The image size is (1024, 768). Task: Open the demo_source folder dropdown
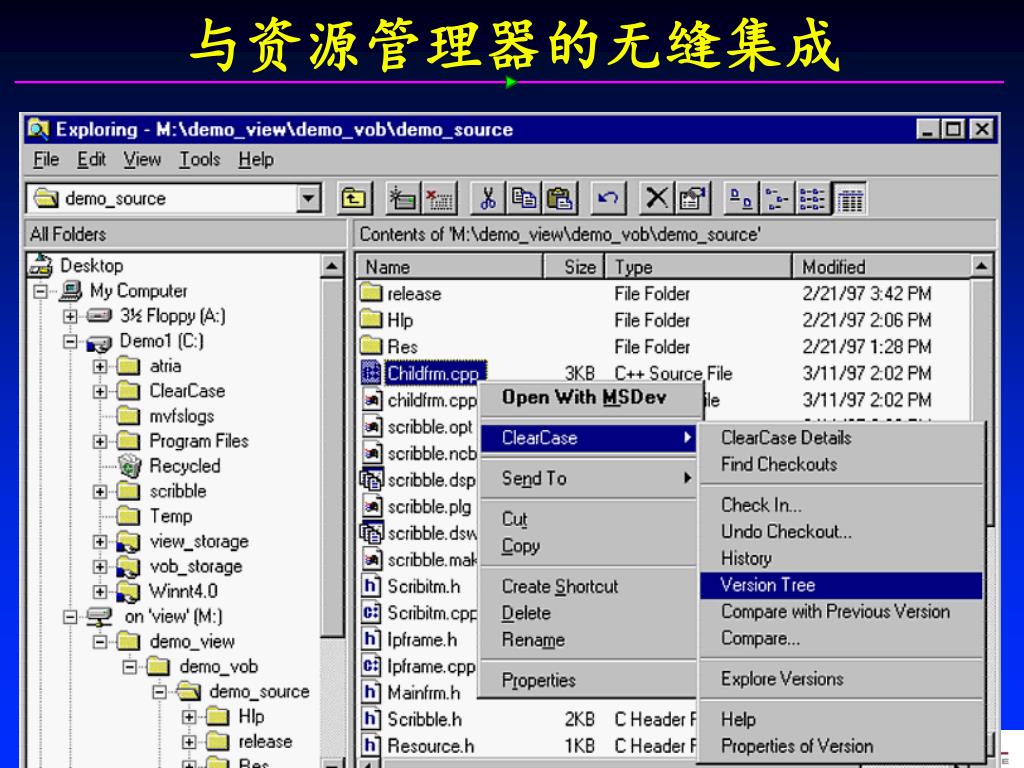pyautogui.click(x=309, y=198)
